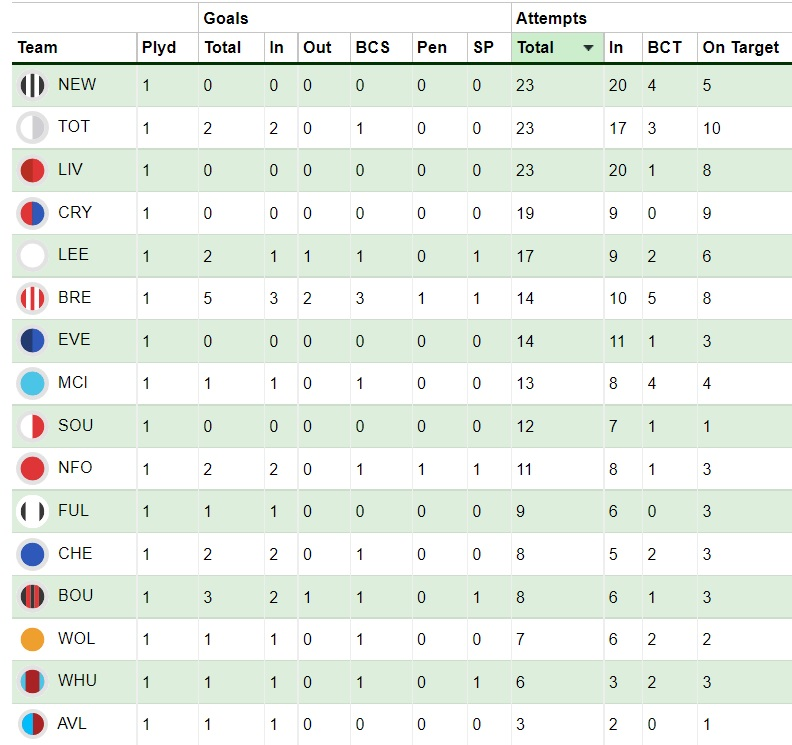Viewport: 792px width, 745px height.
Task: Sort by Goals Total column header
Action: coord(223,47)
